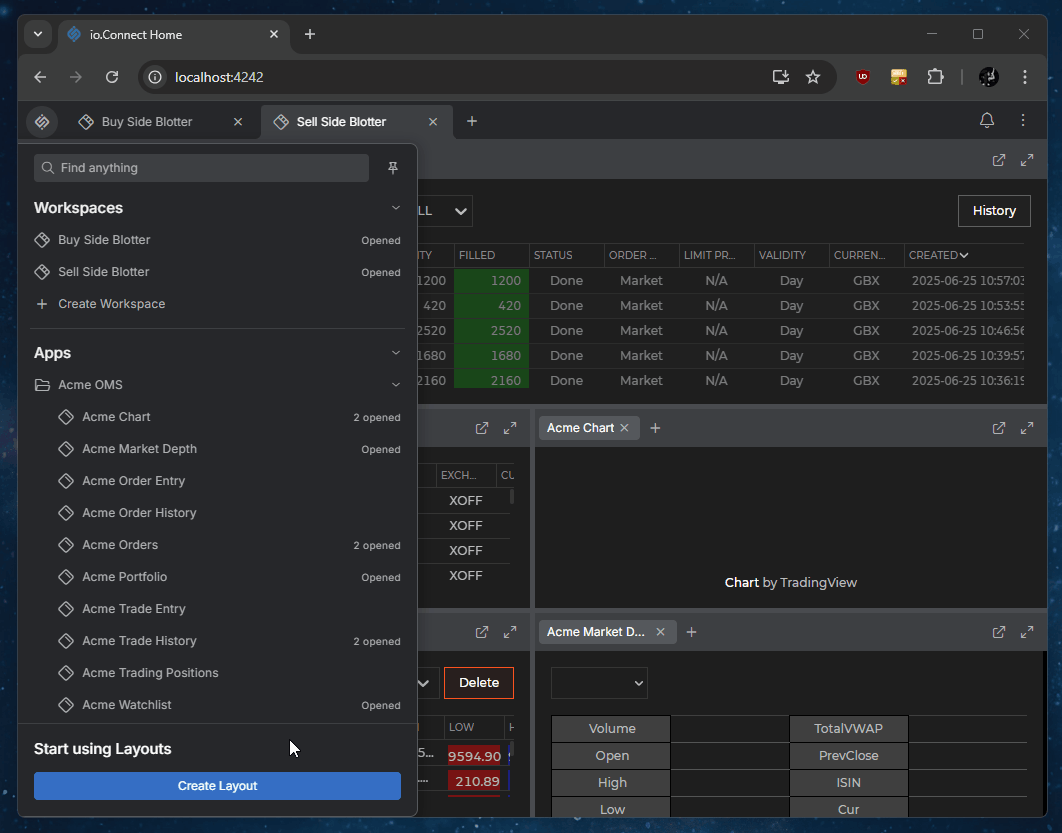The image size is (1062, 833).
Task: Open the io.Connect workspace options menu
Action: tap(1023, 121)
